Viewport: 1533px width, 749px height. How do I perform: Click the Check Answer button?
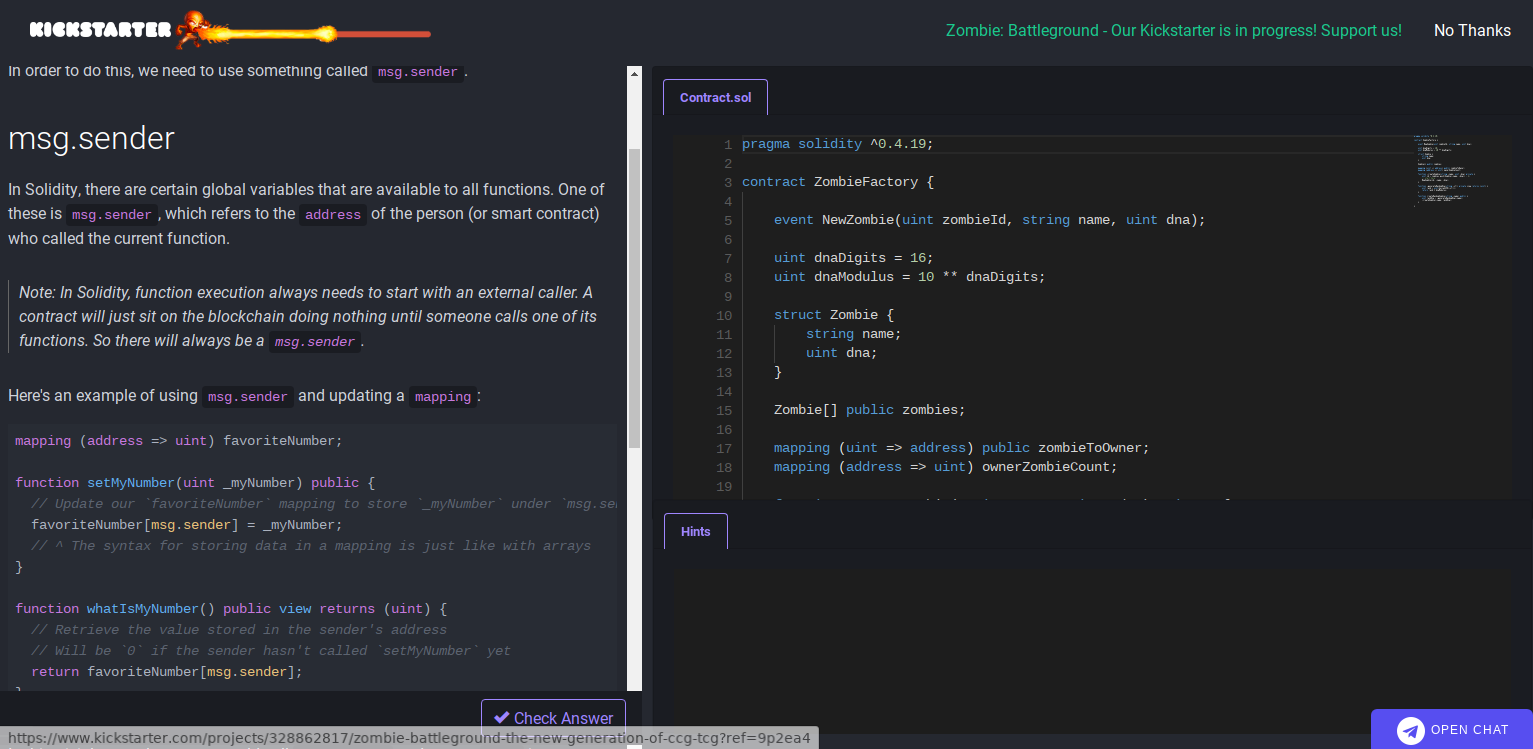553,718
